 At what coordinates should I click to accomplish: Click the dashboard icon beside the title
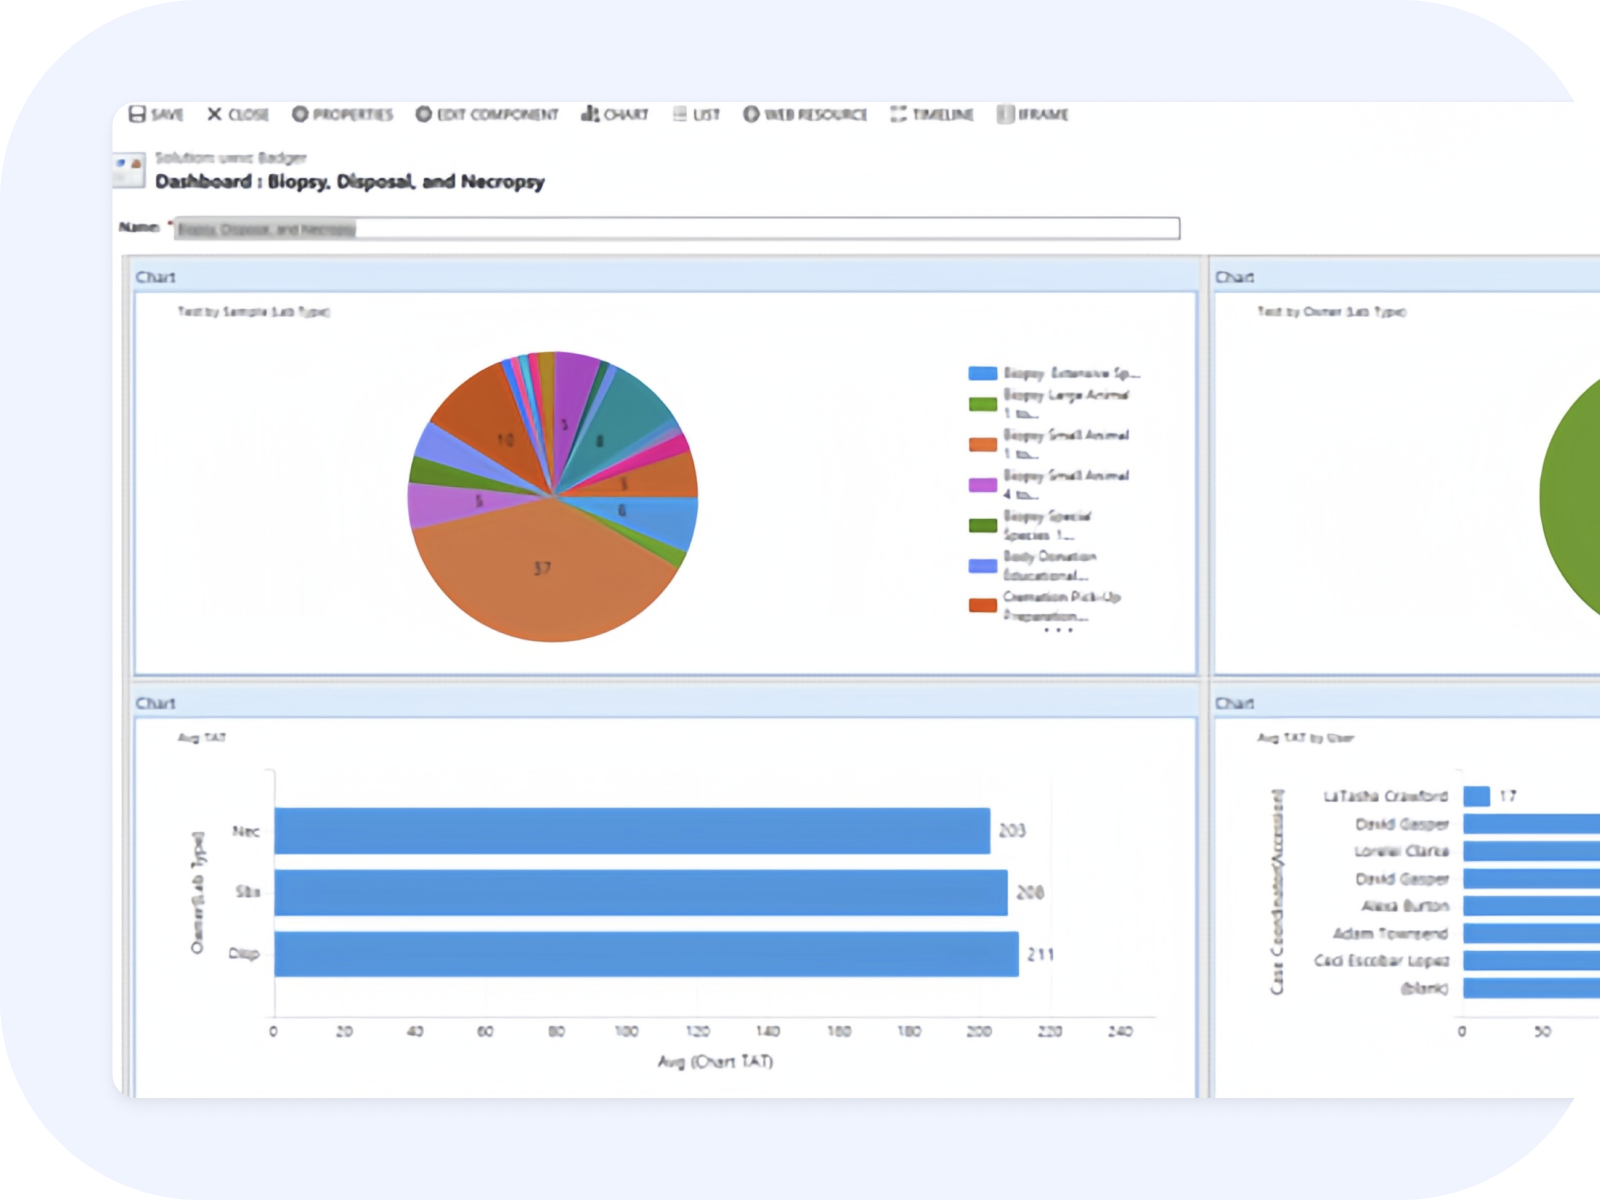[129, 170]
